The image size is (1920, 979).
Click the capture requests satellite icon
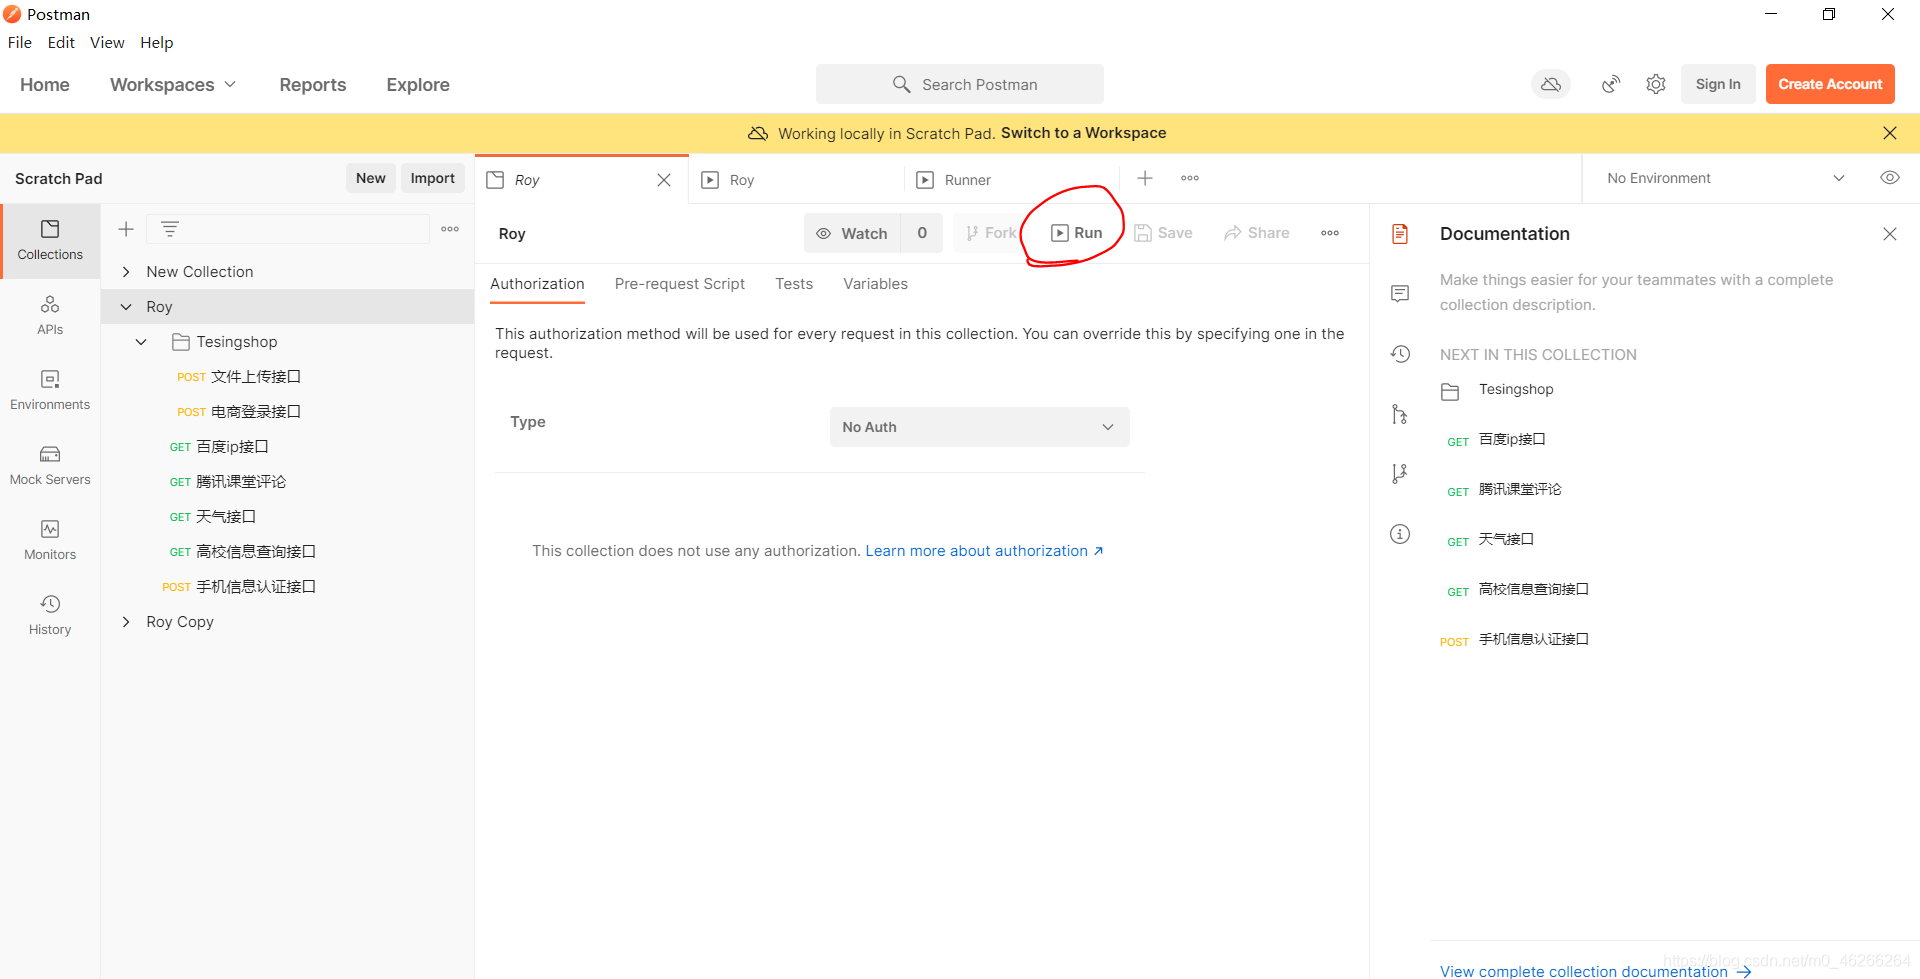[1611, 84]
